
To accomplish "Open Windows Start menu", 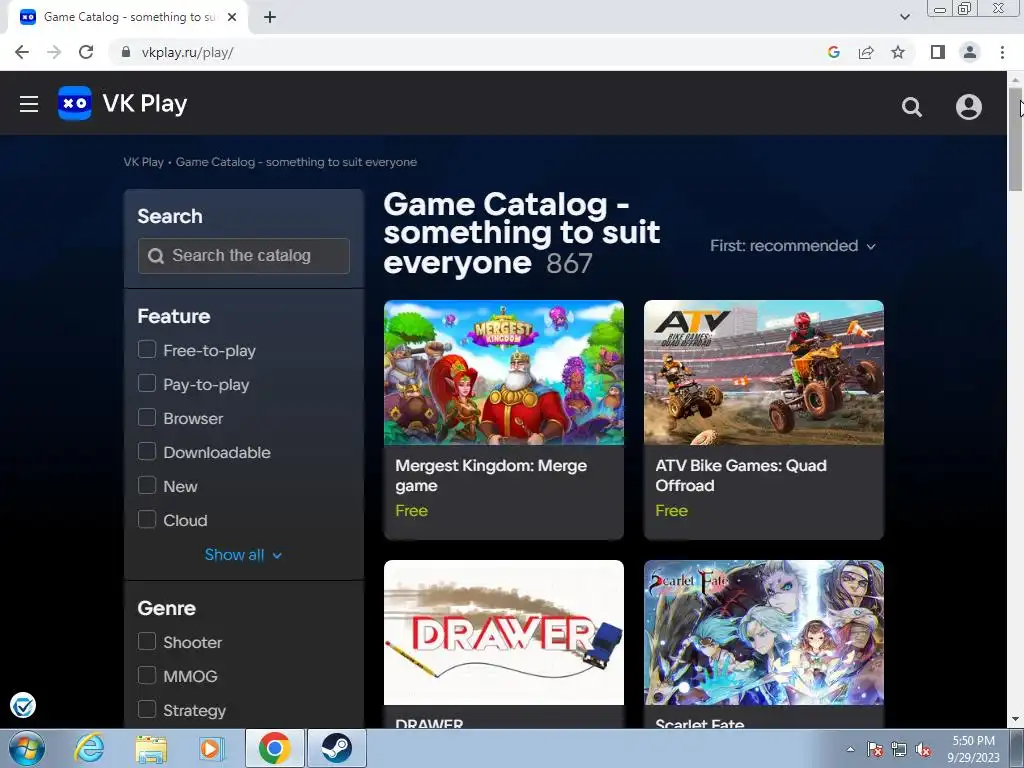I will (27, 748).
